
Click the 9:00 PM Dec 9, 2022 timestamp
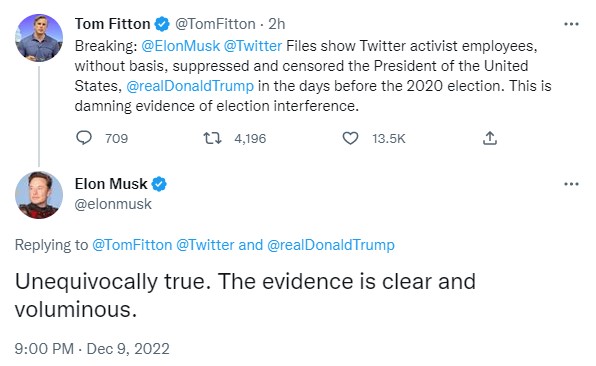pyautogui.click(x=92, y=349)
